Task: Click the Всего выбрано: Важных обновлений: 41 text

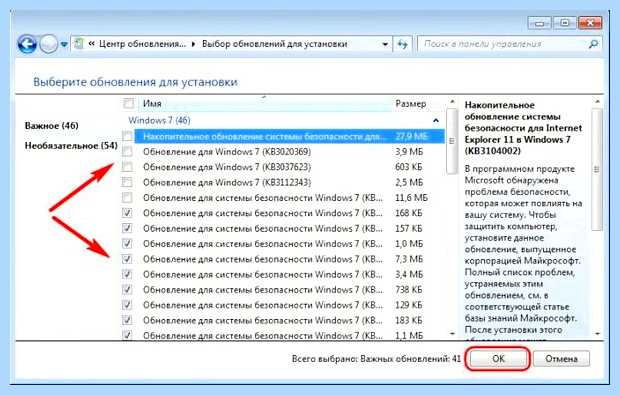Action: click(x=376, y=359)
